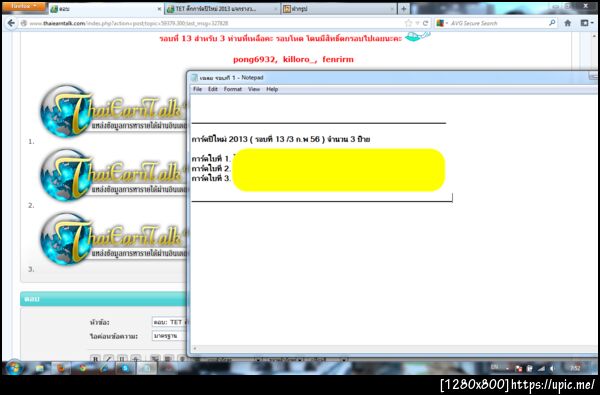
Task: Click the 'pong6932, killoro_, fenrirm' username text
Action: click(293, 59)
